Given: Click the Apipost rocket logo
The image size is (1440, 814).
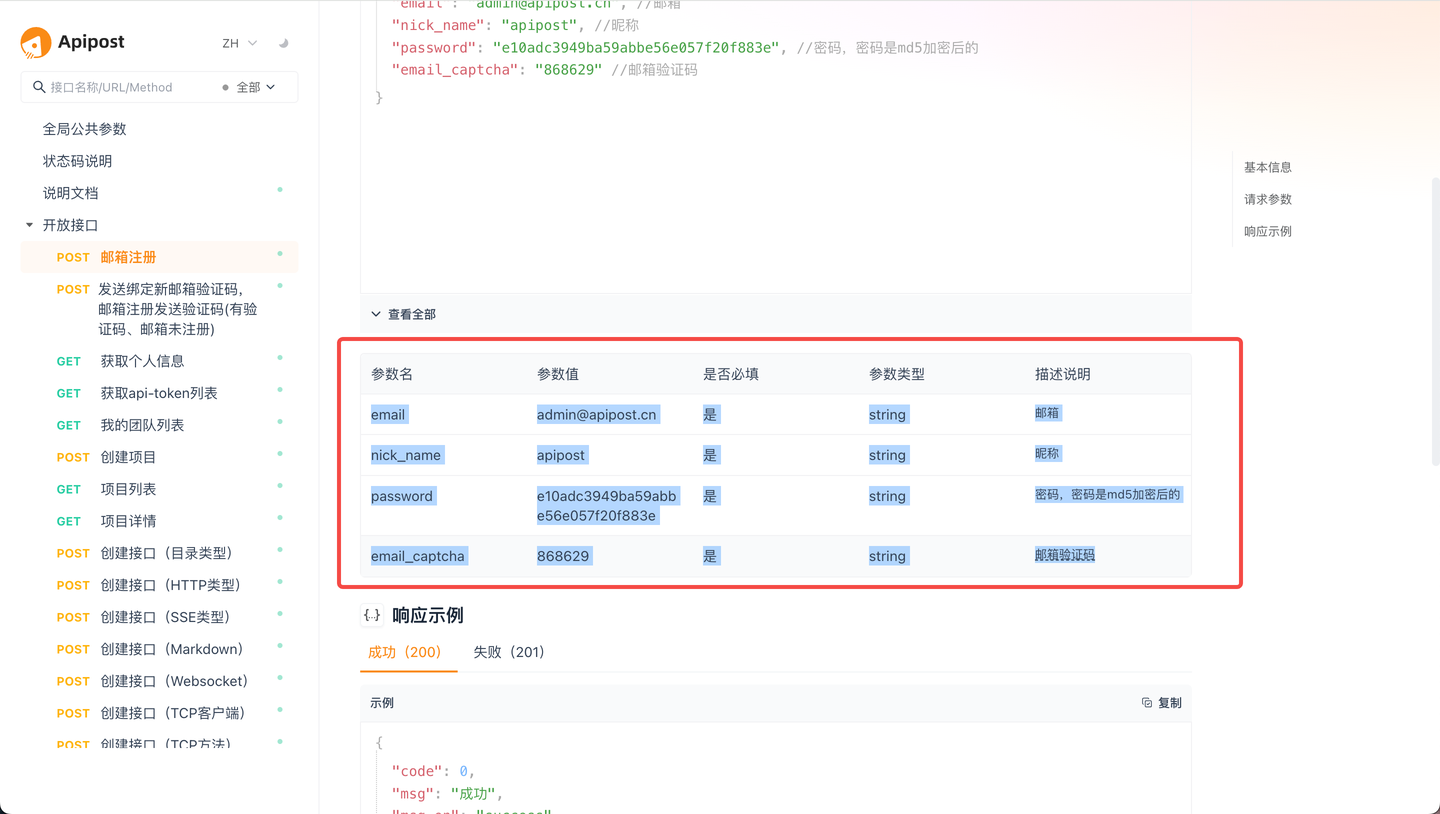Looking at the screenshot, I should tap(35, 41).
